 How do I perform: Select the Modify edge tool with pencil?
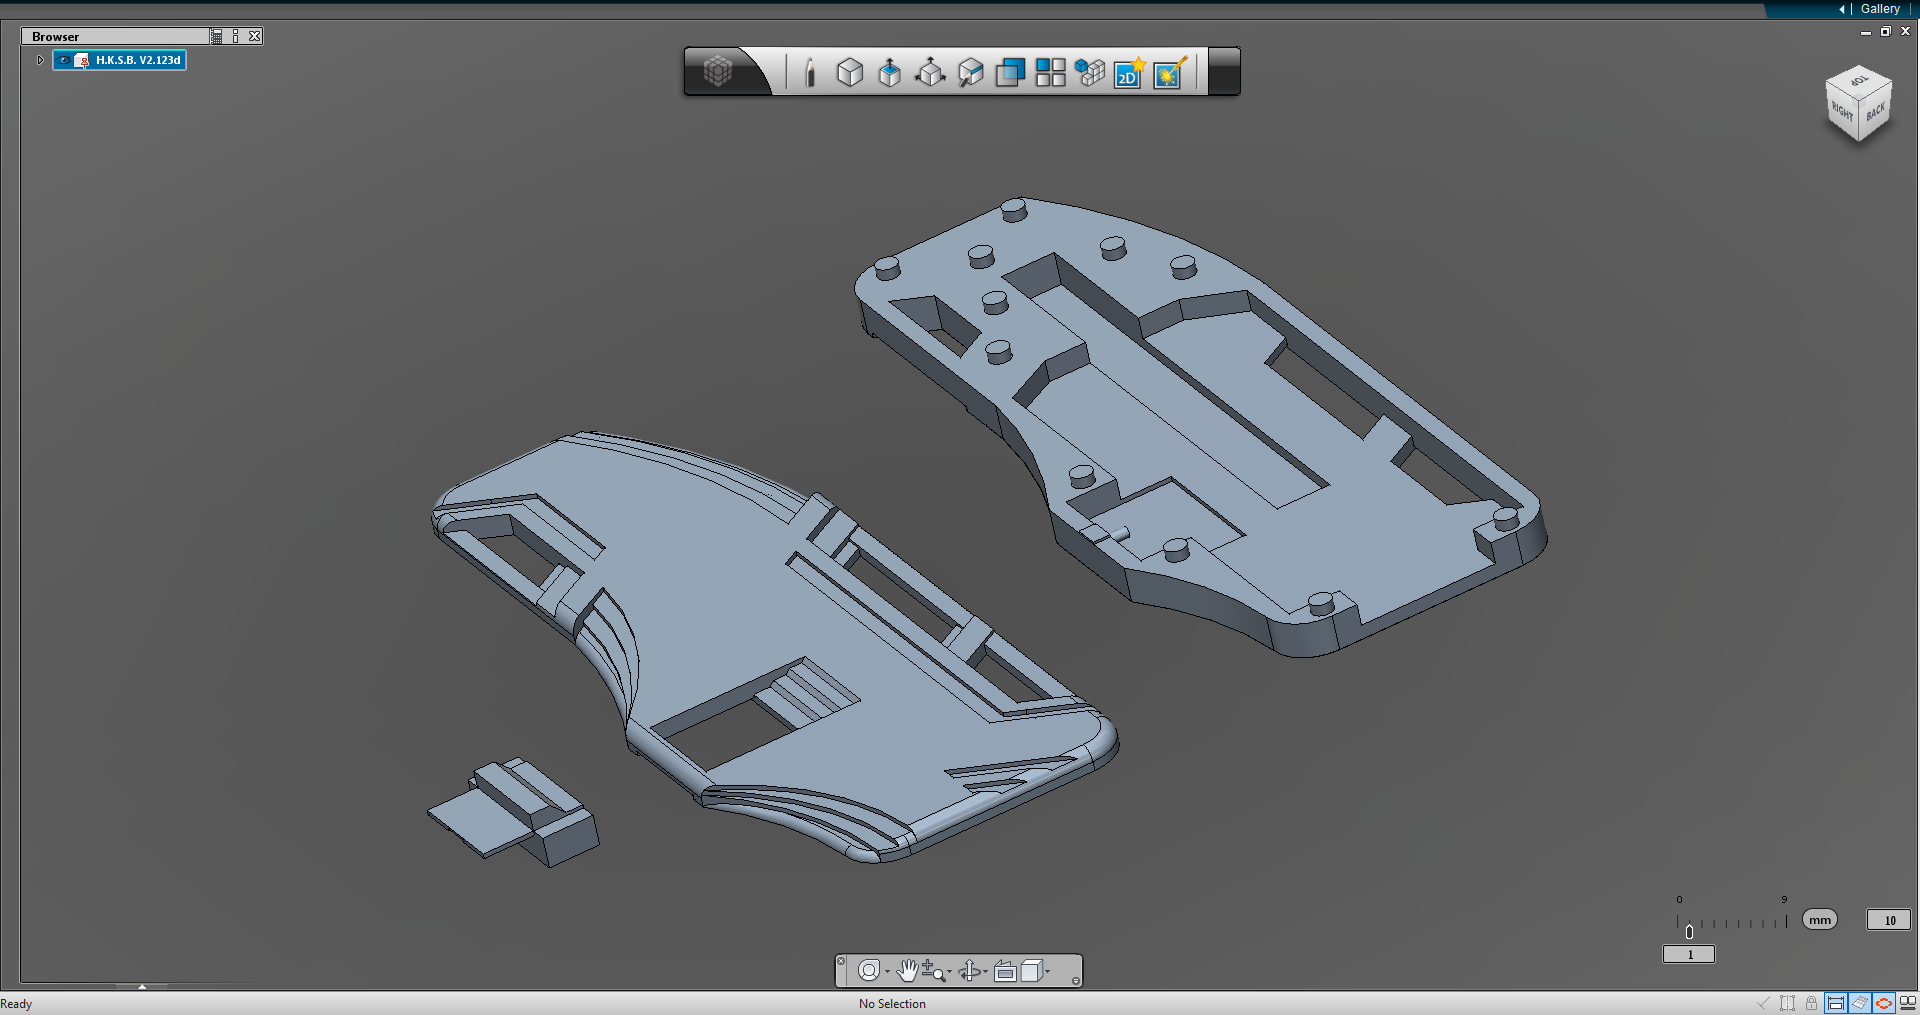(x=970, y=72)
